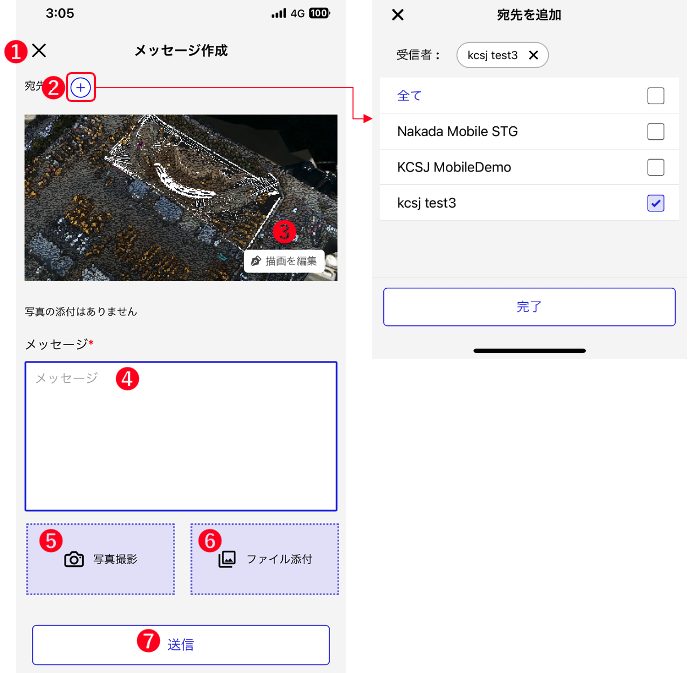This screenshot has height=673, width=691.
Task: Tap the kcsj test3 recipient chip label
Action: 492,55
